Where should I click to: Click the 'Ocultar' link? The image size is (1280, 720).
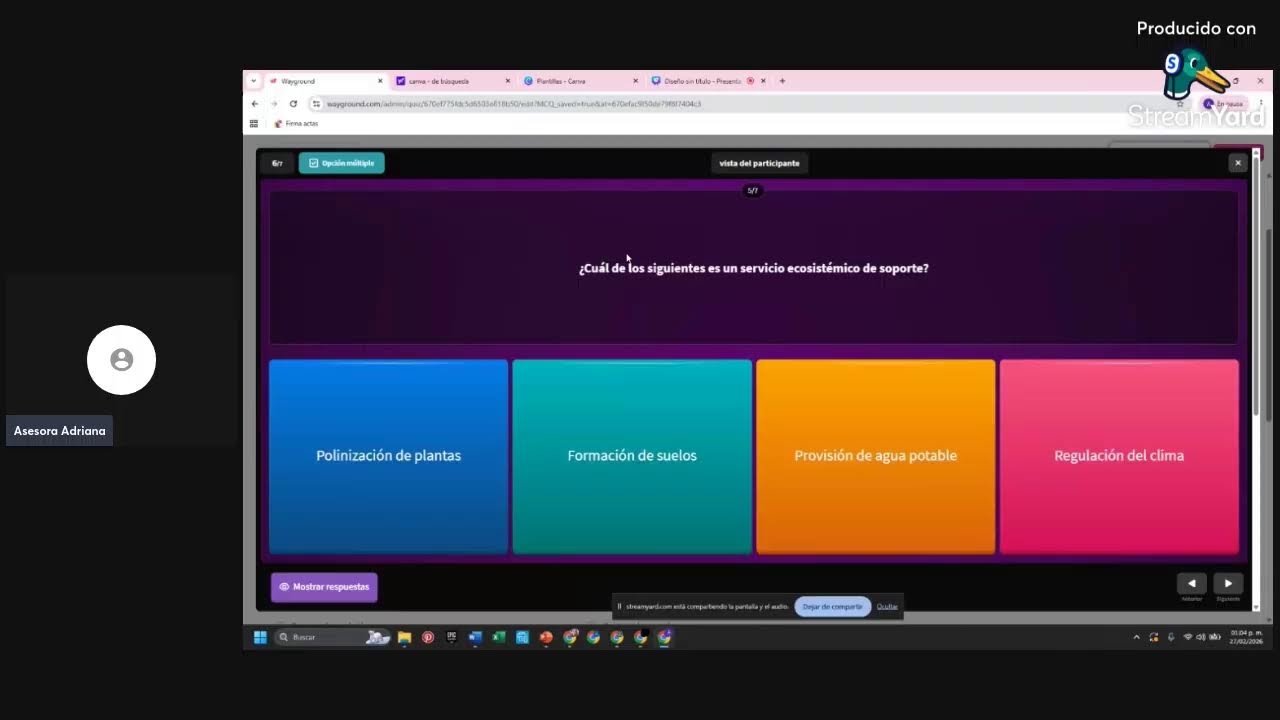coord(887,607)
